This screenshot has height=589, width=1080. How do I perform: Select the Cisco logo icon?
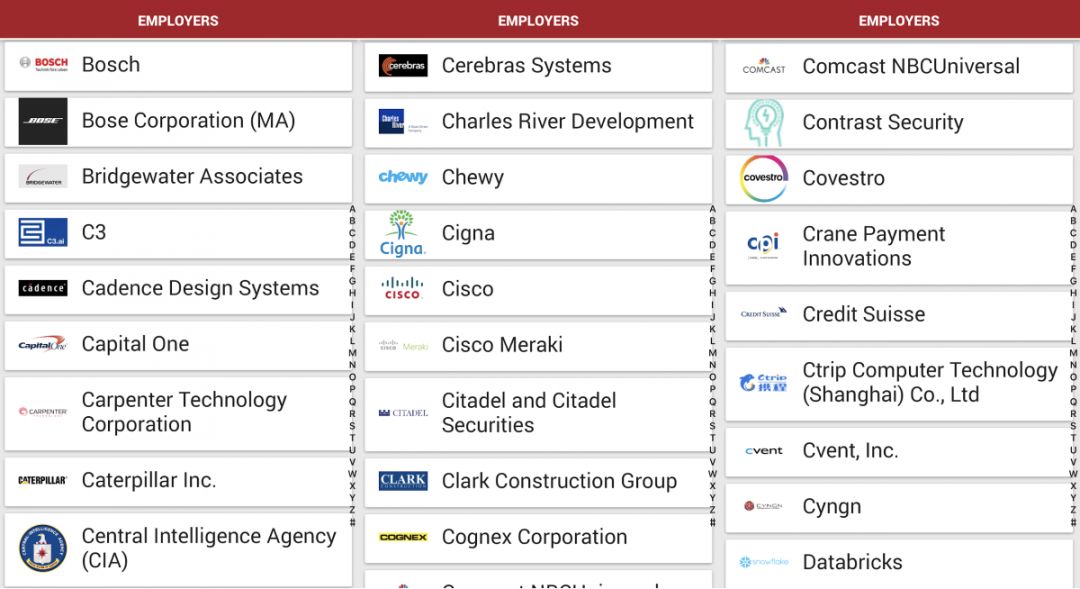coord(403,289)
